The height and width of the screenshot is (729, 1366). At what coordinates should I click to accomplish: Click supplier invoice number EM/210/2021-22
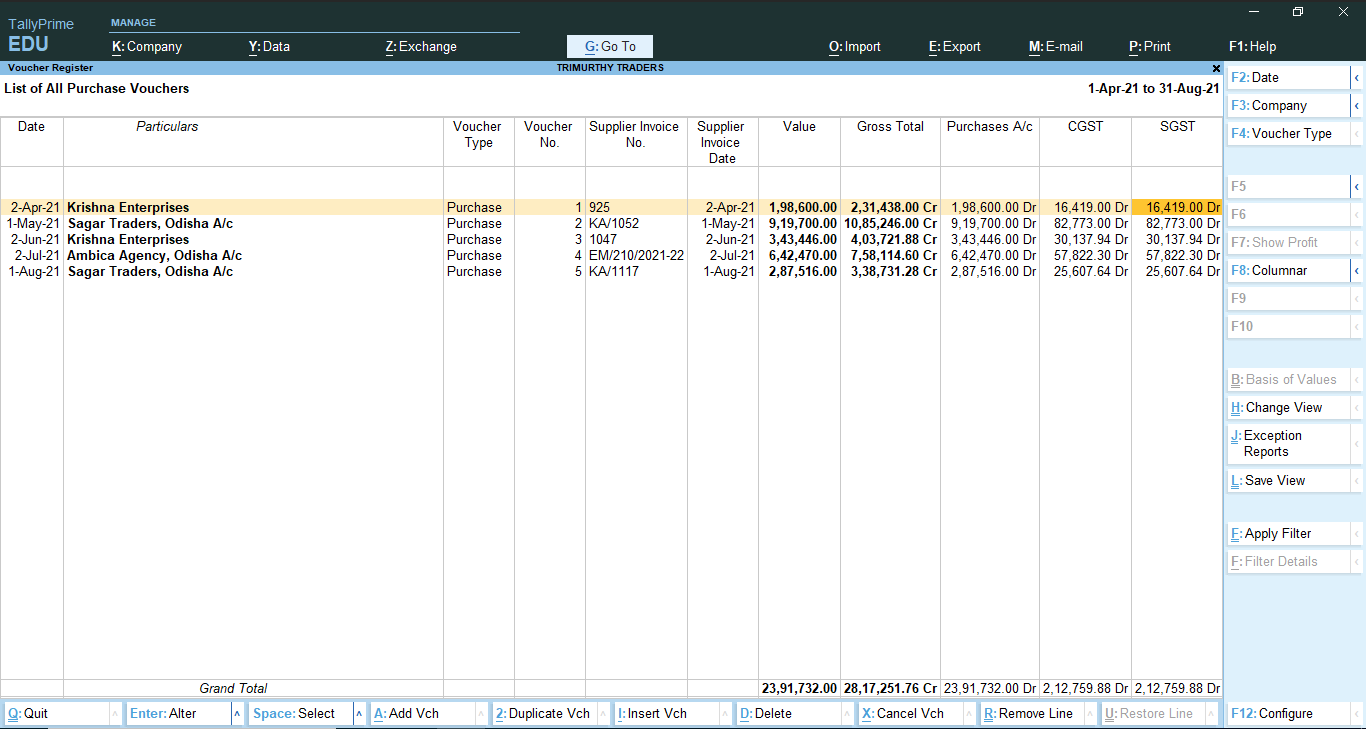[x=636, y=255]
